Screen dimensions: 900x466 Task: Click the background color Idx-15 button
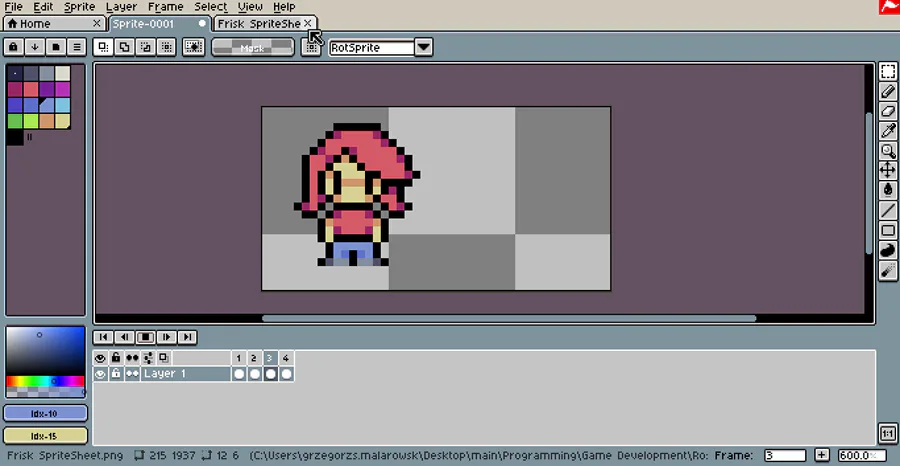(x=45, y=436)
